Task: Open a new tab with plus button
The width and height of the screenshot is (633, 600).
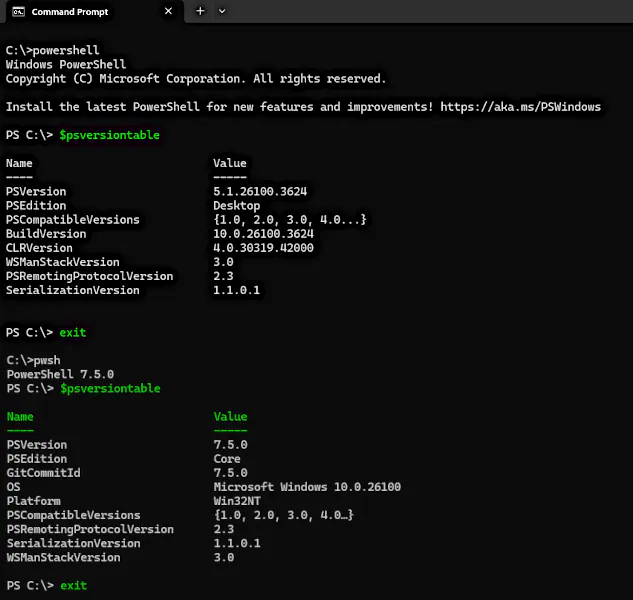Action: coord(200,11)
